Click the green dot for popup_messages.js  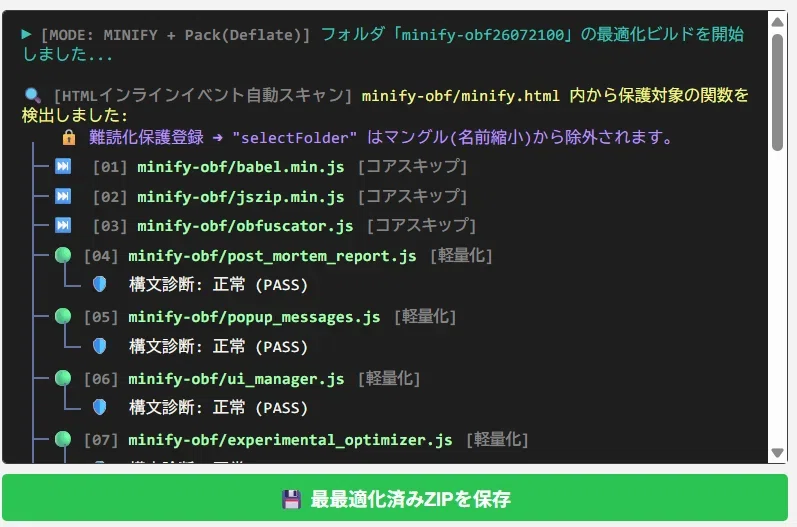tap(63, 316)
